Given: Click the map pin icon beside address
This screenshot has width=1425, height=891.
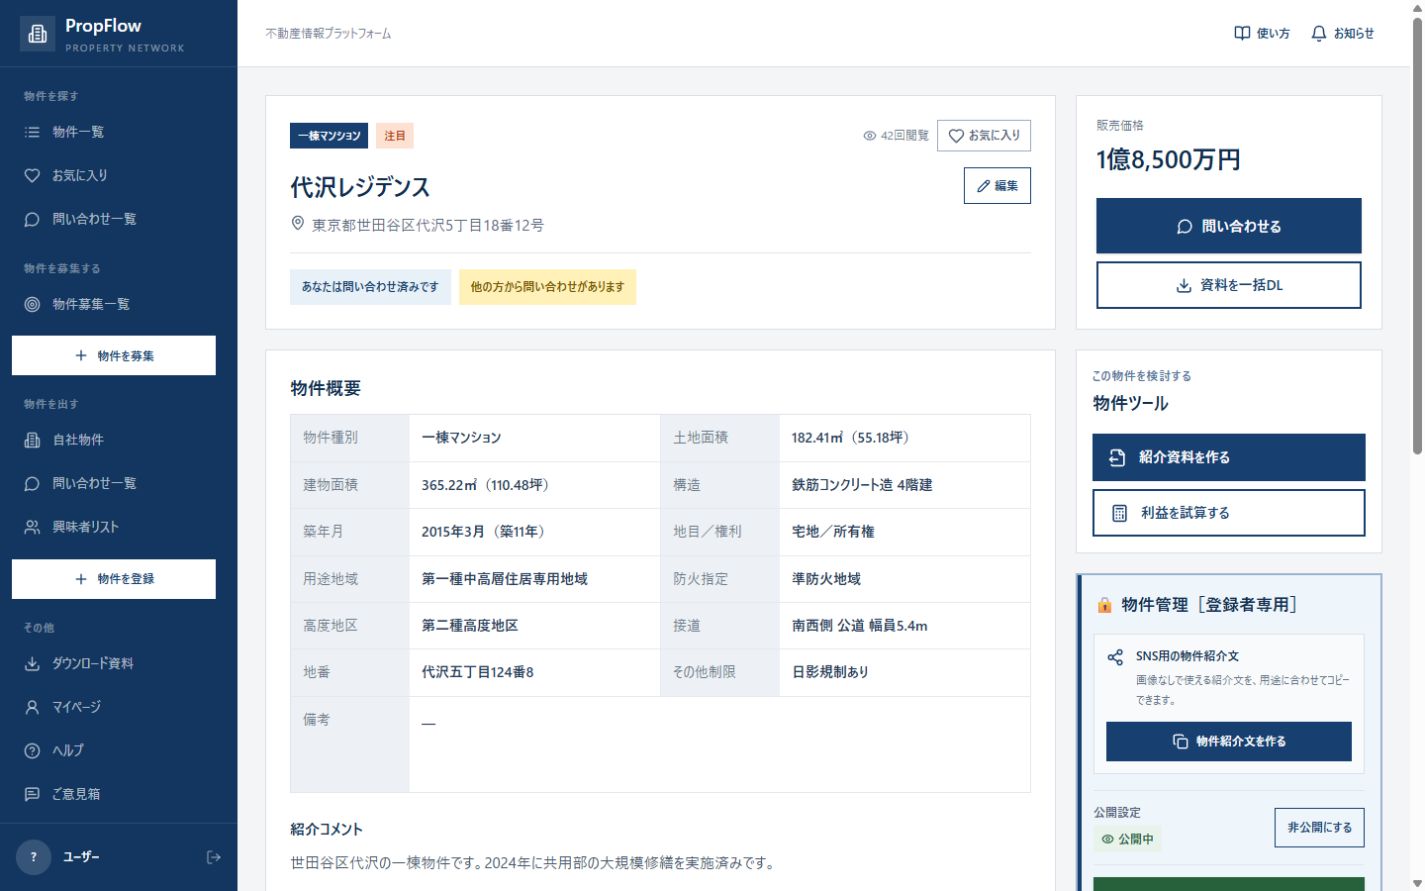Looking at the screenshot, I should tap(298, 224).
